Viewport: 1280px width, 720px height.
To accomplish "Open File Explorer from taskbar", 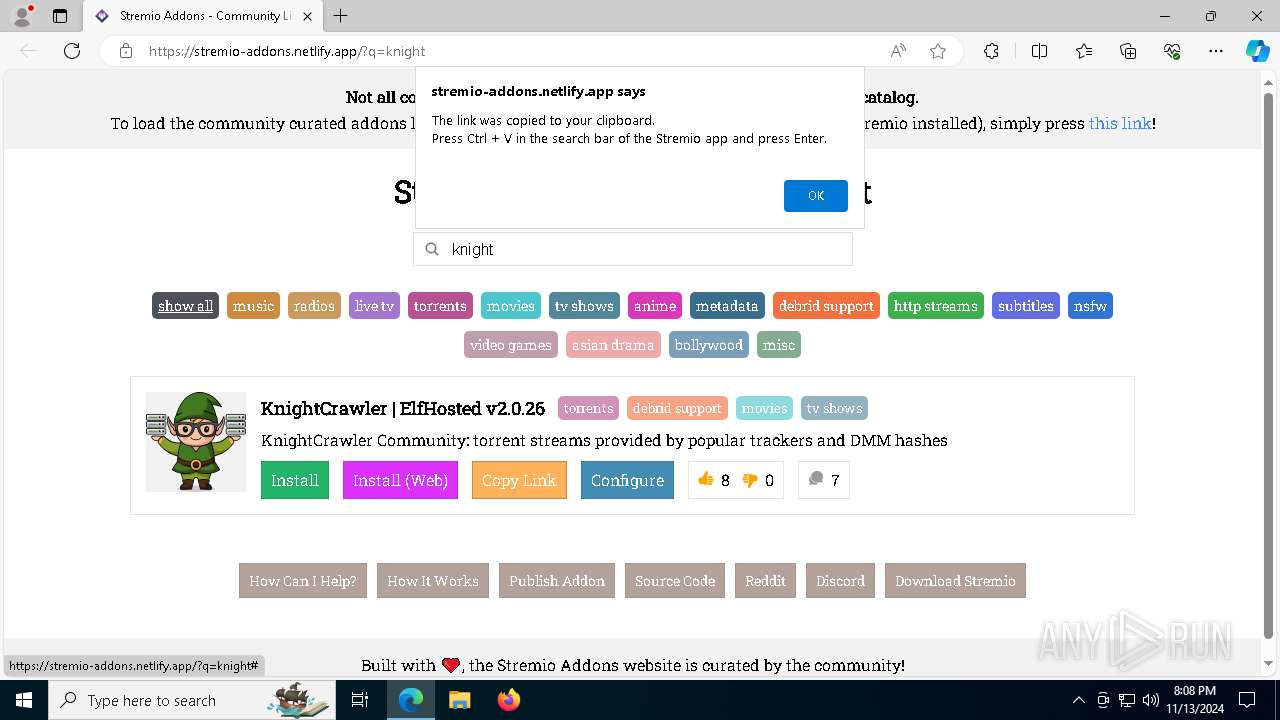I will coord(459,700).
